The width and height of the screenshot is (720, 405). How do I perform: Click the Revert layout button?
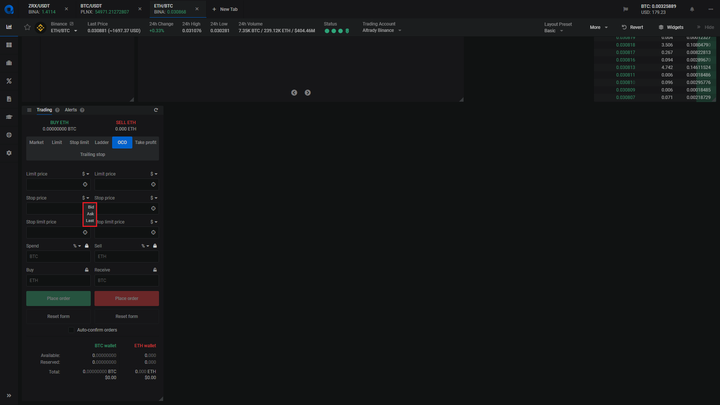pos(632,27)
